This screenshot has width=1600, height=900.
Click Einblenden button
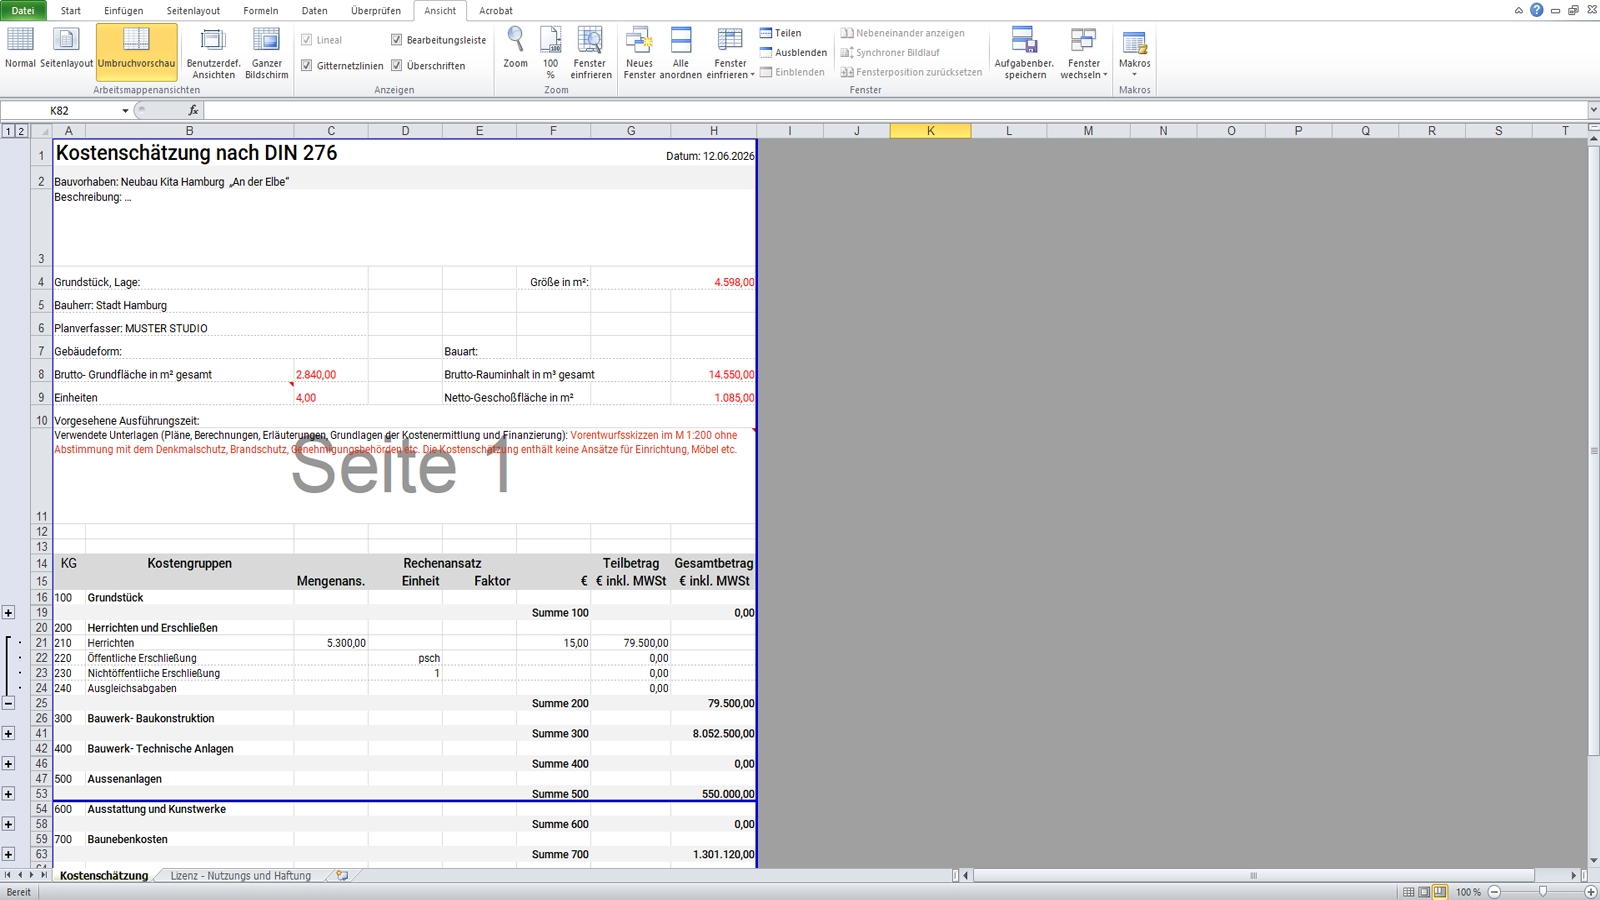tap(792, 72)
